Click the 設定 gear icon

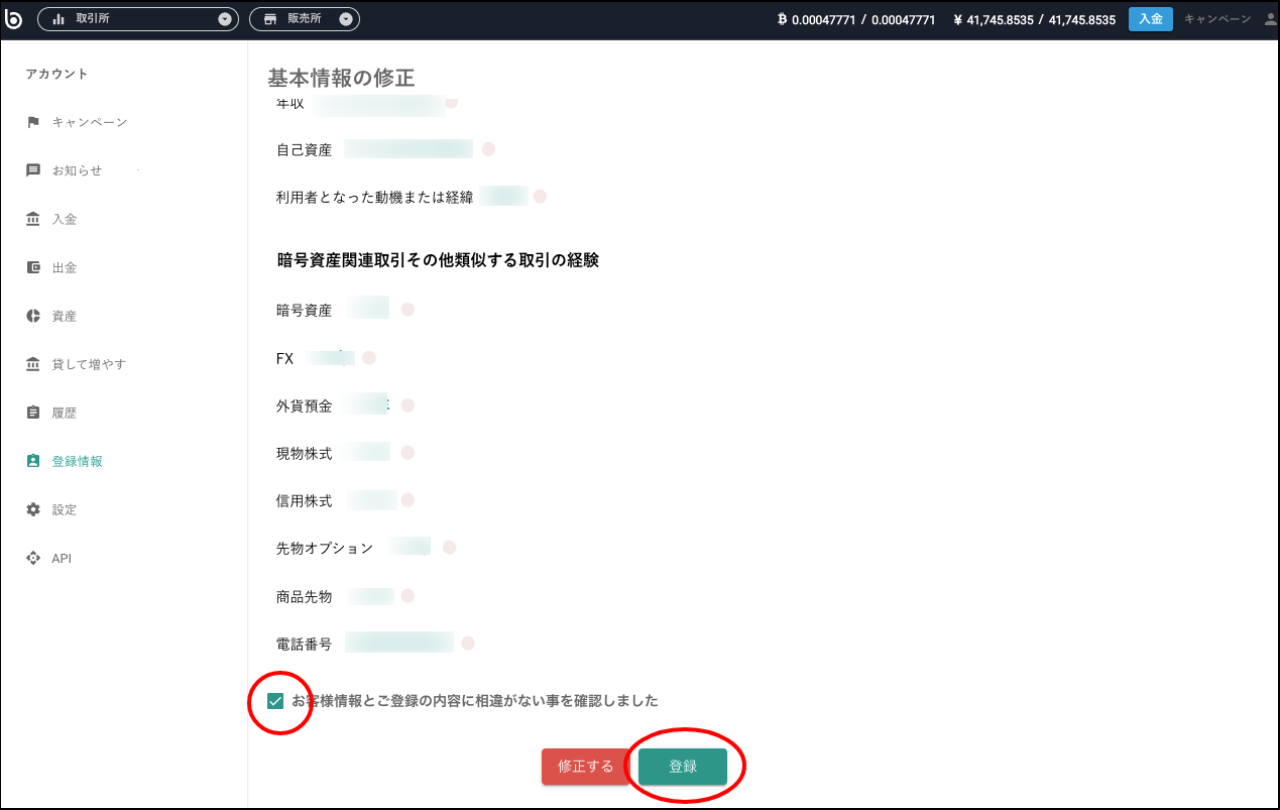click(x=33, y=510)
